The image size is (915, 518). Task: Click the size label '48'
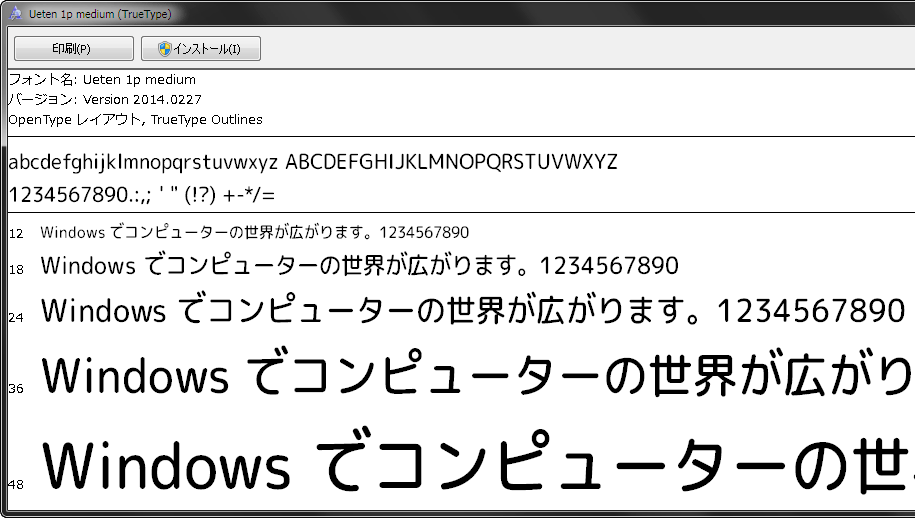click(x=16, y=484)
